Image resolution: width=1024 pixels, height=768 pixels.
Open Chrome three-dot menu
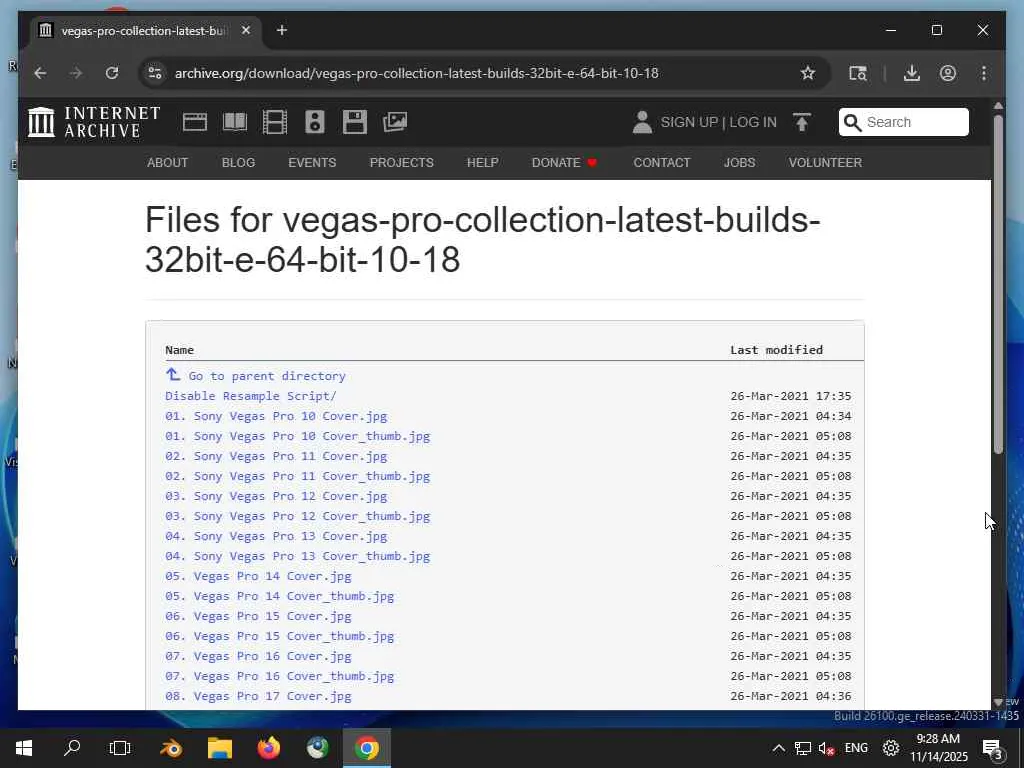(984, 73)
